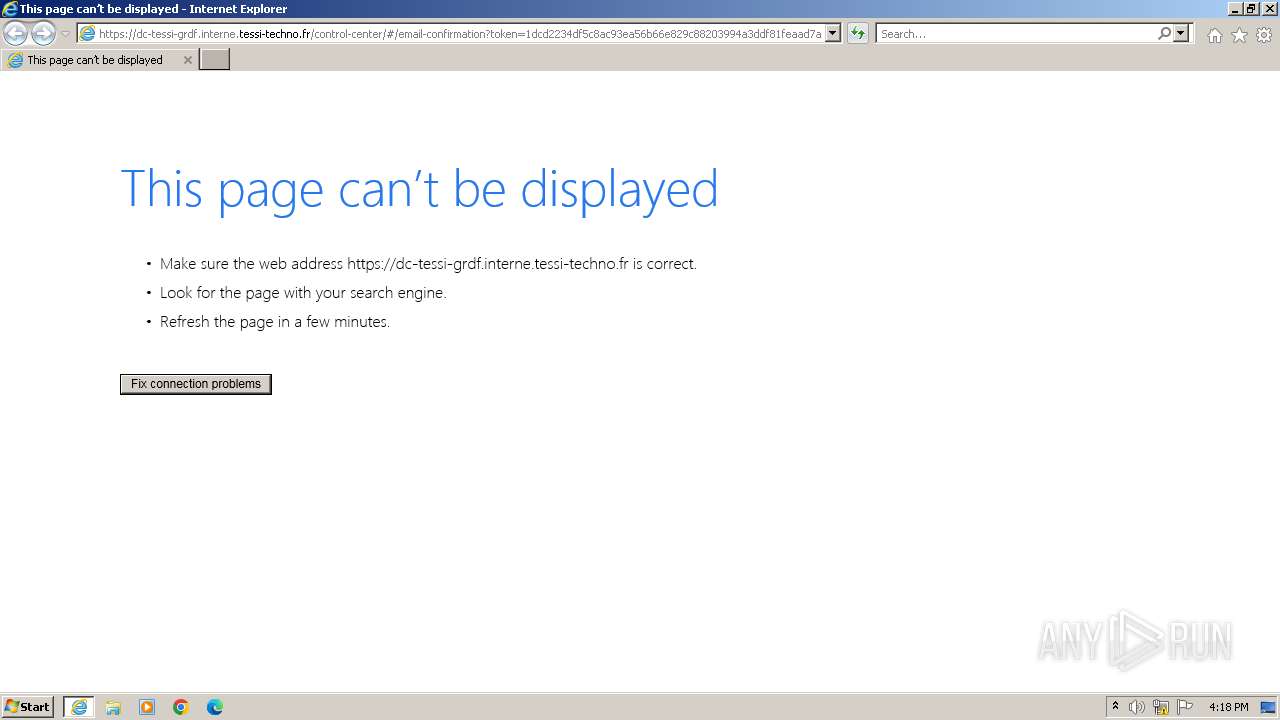Click the Show desktop button

[1268, 707]
